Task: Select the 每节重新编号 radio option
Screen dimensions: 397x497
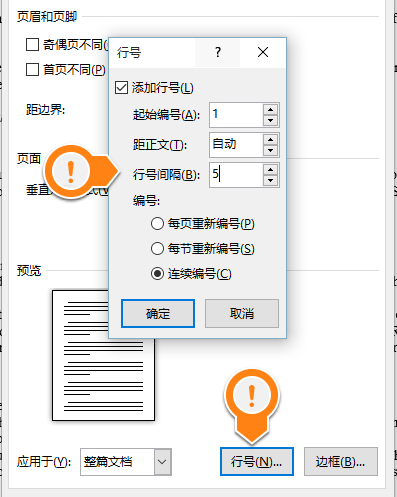Action: tap(157, 249)
